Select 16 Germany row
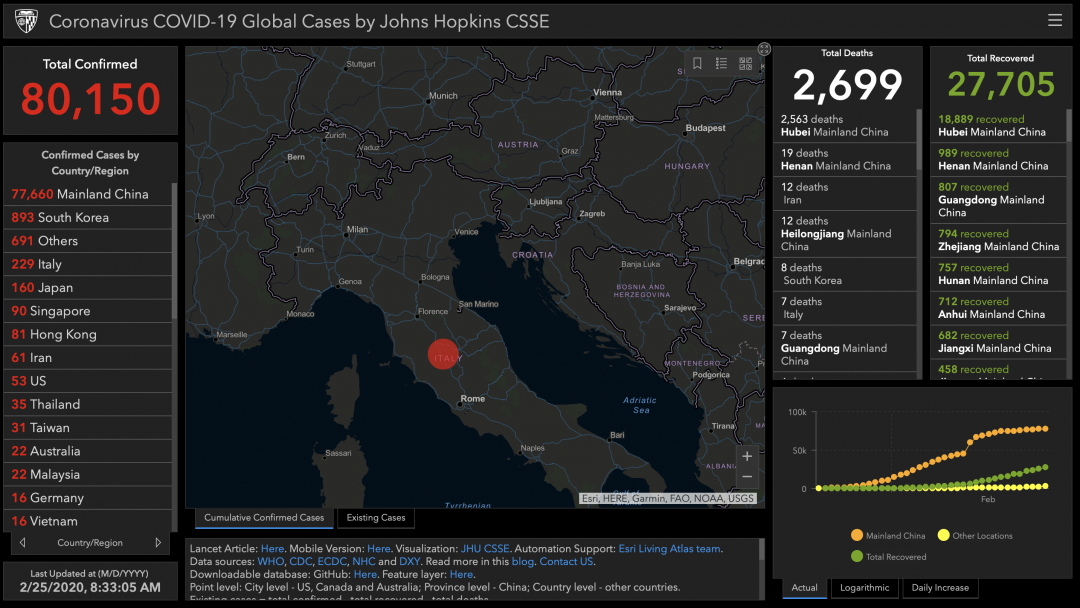This screenshot has height=608, width=1080. tap(87, 499)
